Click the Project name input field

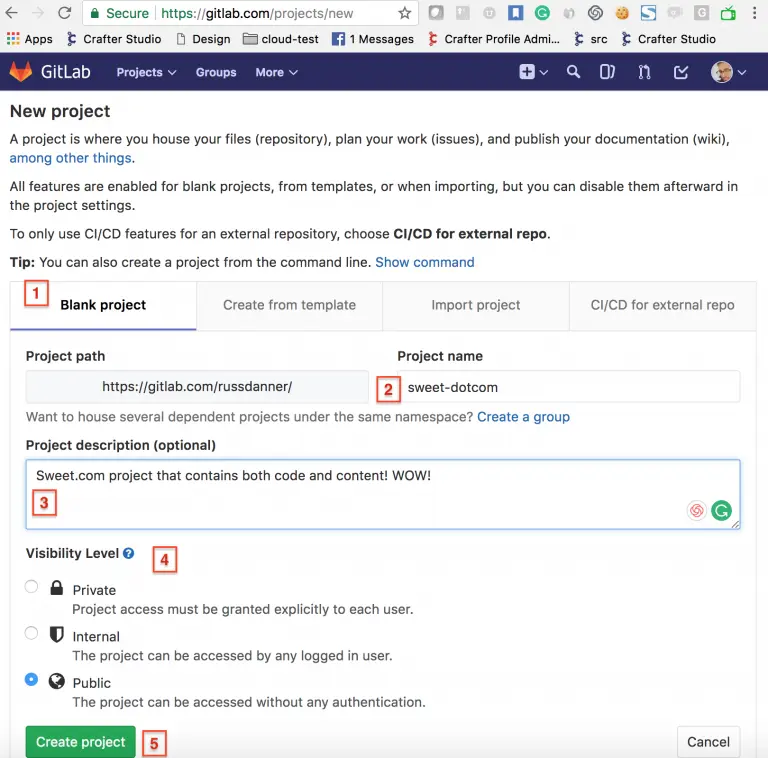[568, 387]
